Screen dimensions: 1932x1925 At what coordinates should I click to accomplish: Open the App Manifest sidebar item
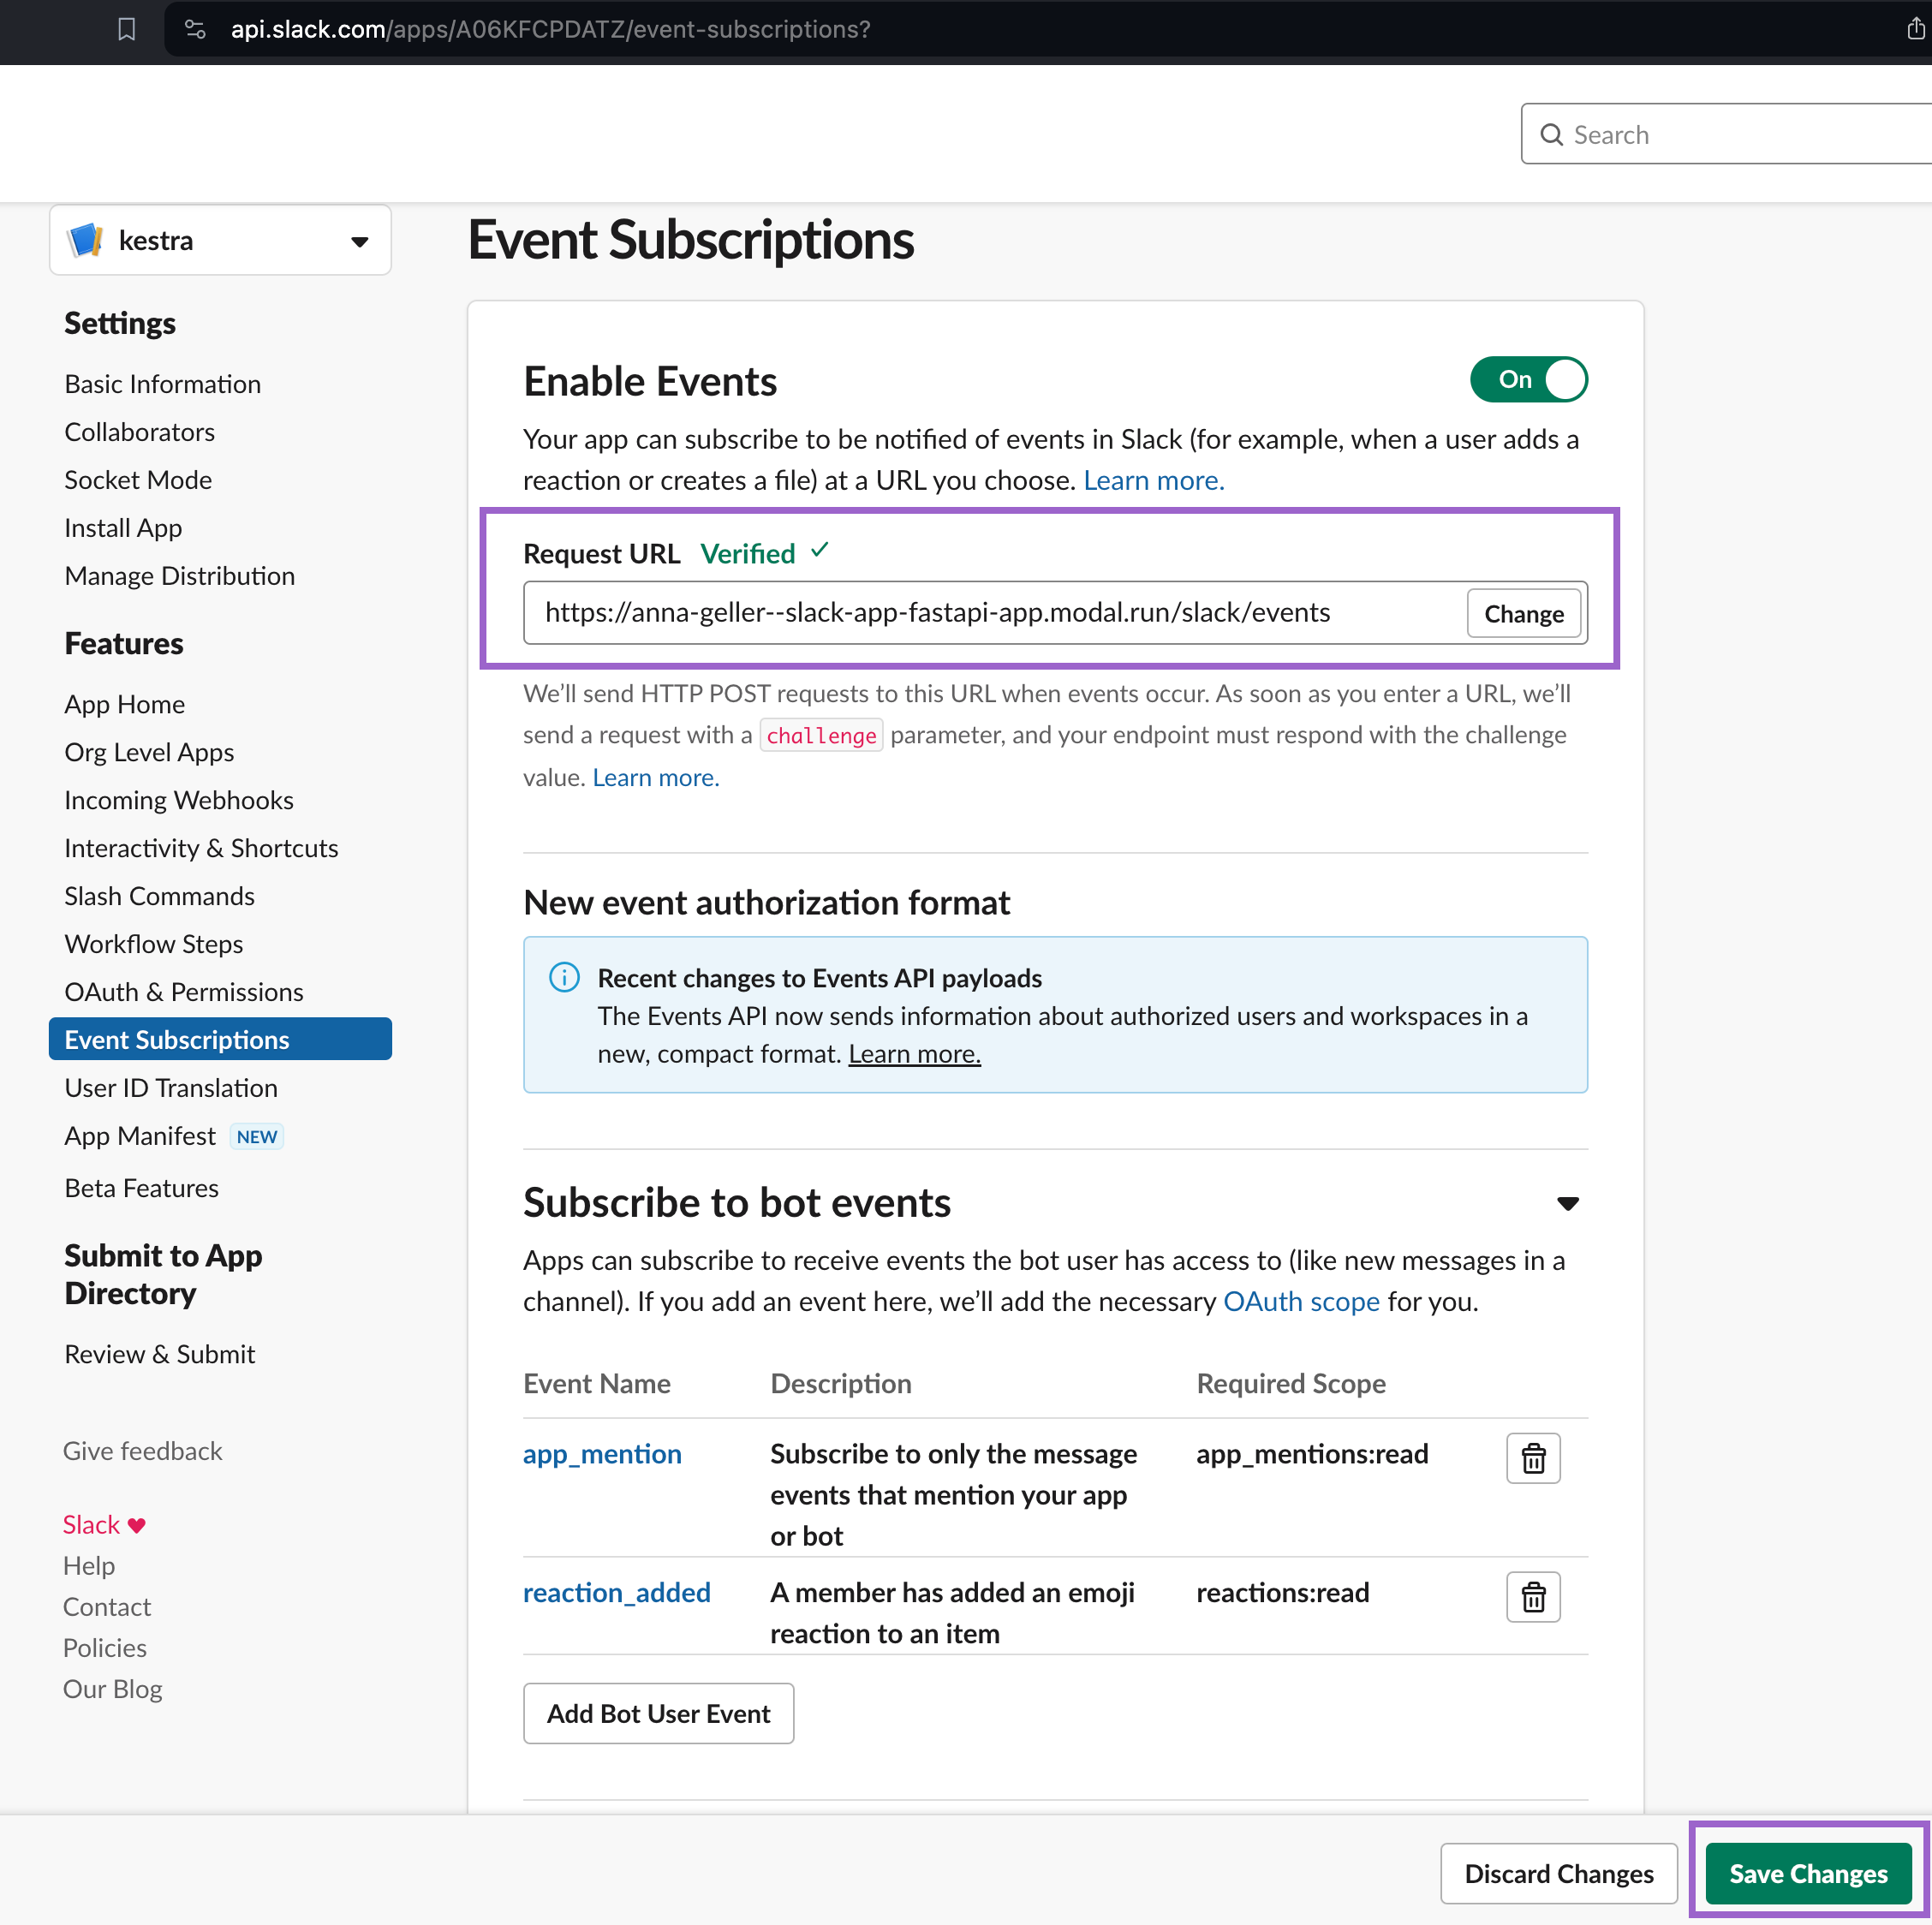tap(140, 1136)
